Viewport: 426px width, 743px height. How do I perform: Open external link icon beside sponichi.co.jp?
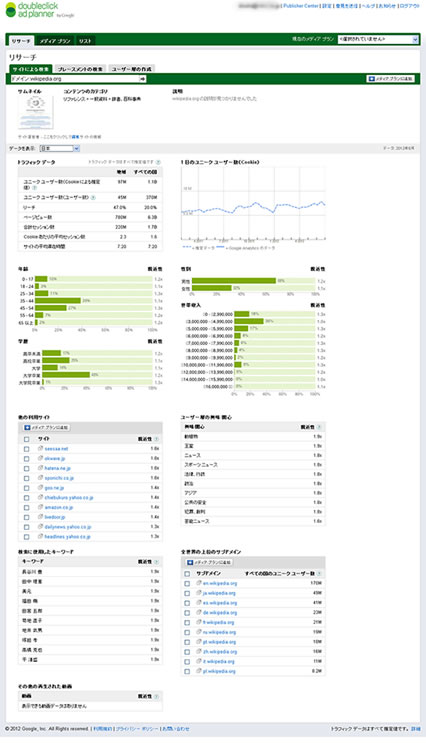tap(41, 478)
